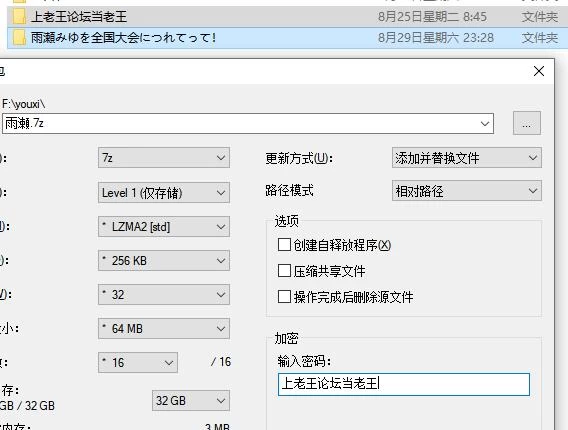Expand archive name history dropdown arrow
The height and width of the screenshot is (430, 568).
point(485,124)
